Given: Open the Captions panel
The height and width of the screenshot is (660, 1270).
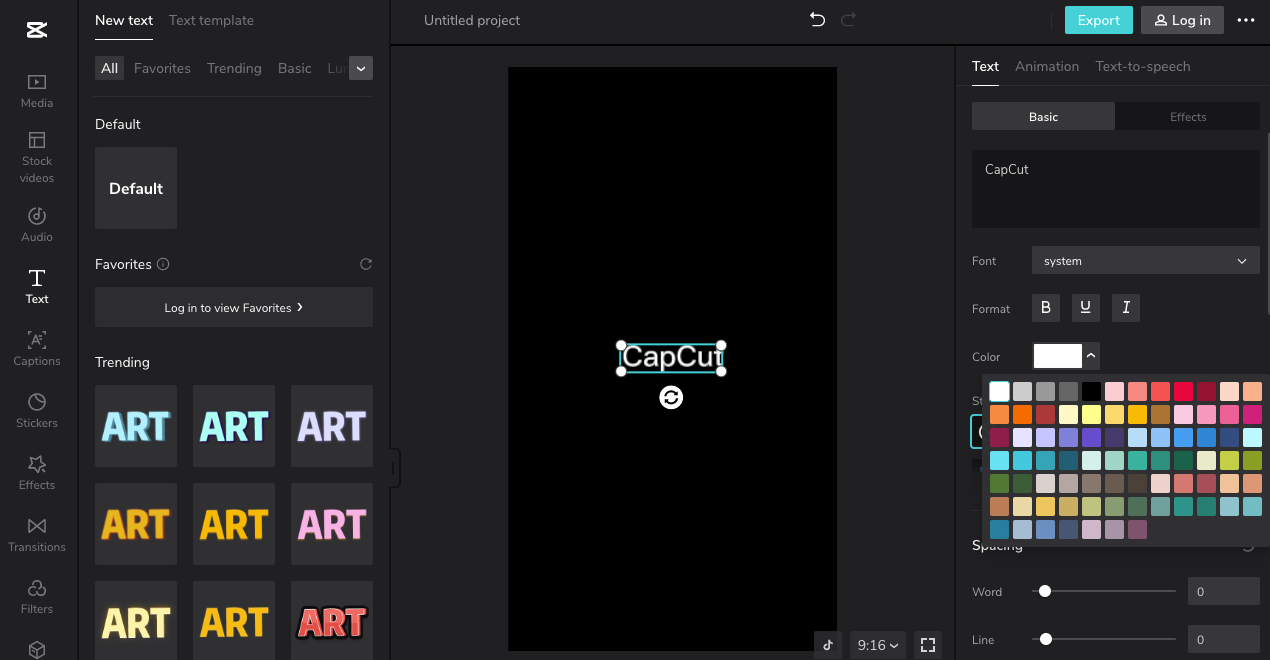Looking at the screenshot, I should [x=37, y=348].
